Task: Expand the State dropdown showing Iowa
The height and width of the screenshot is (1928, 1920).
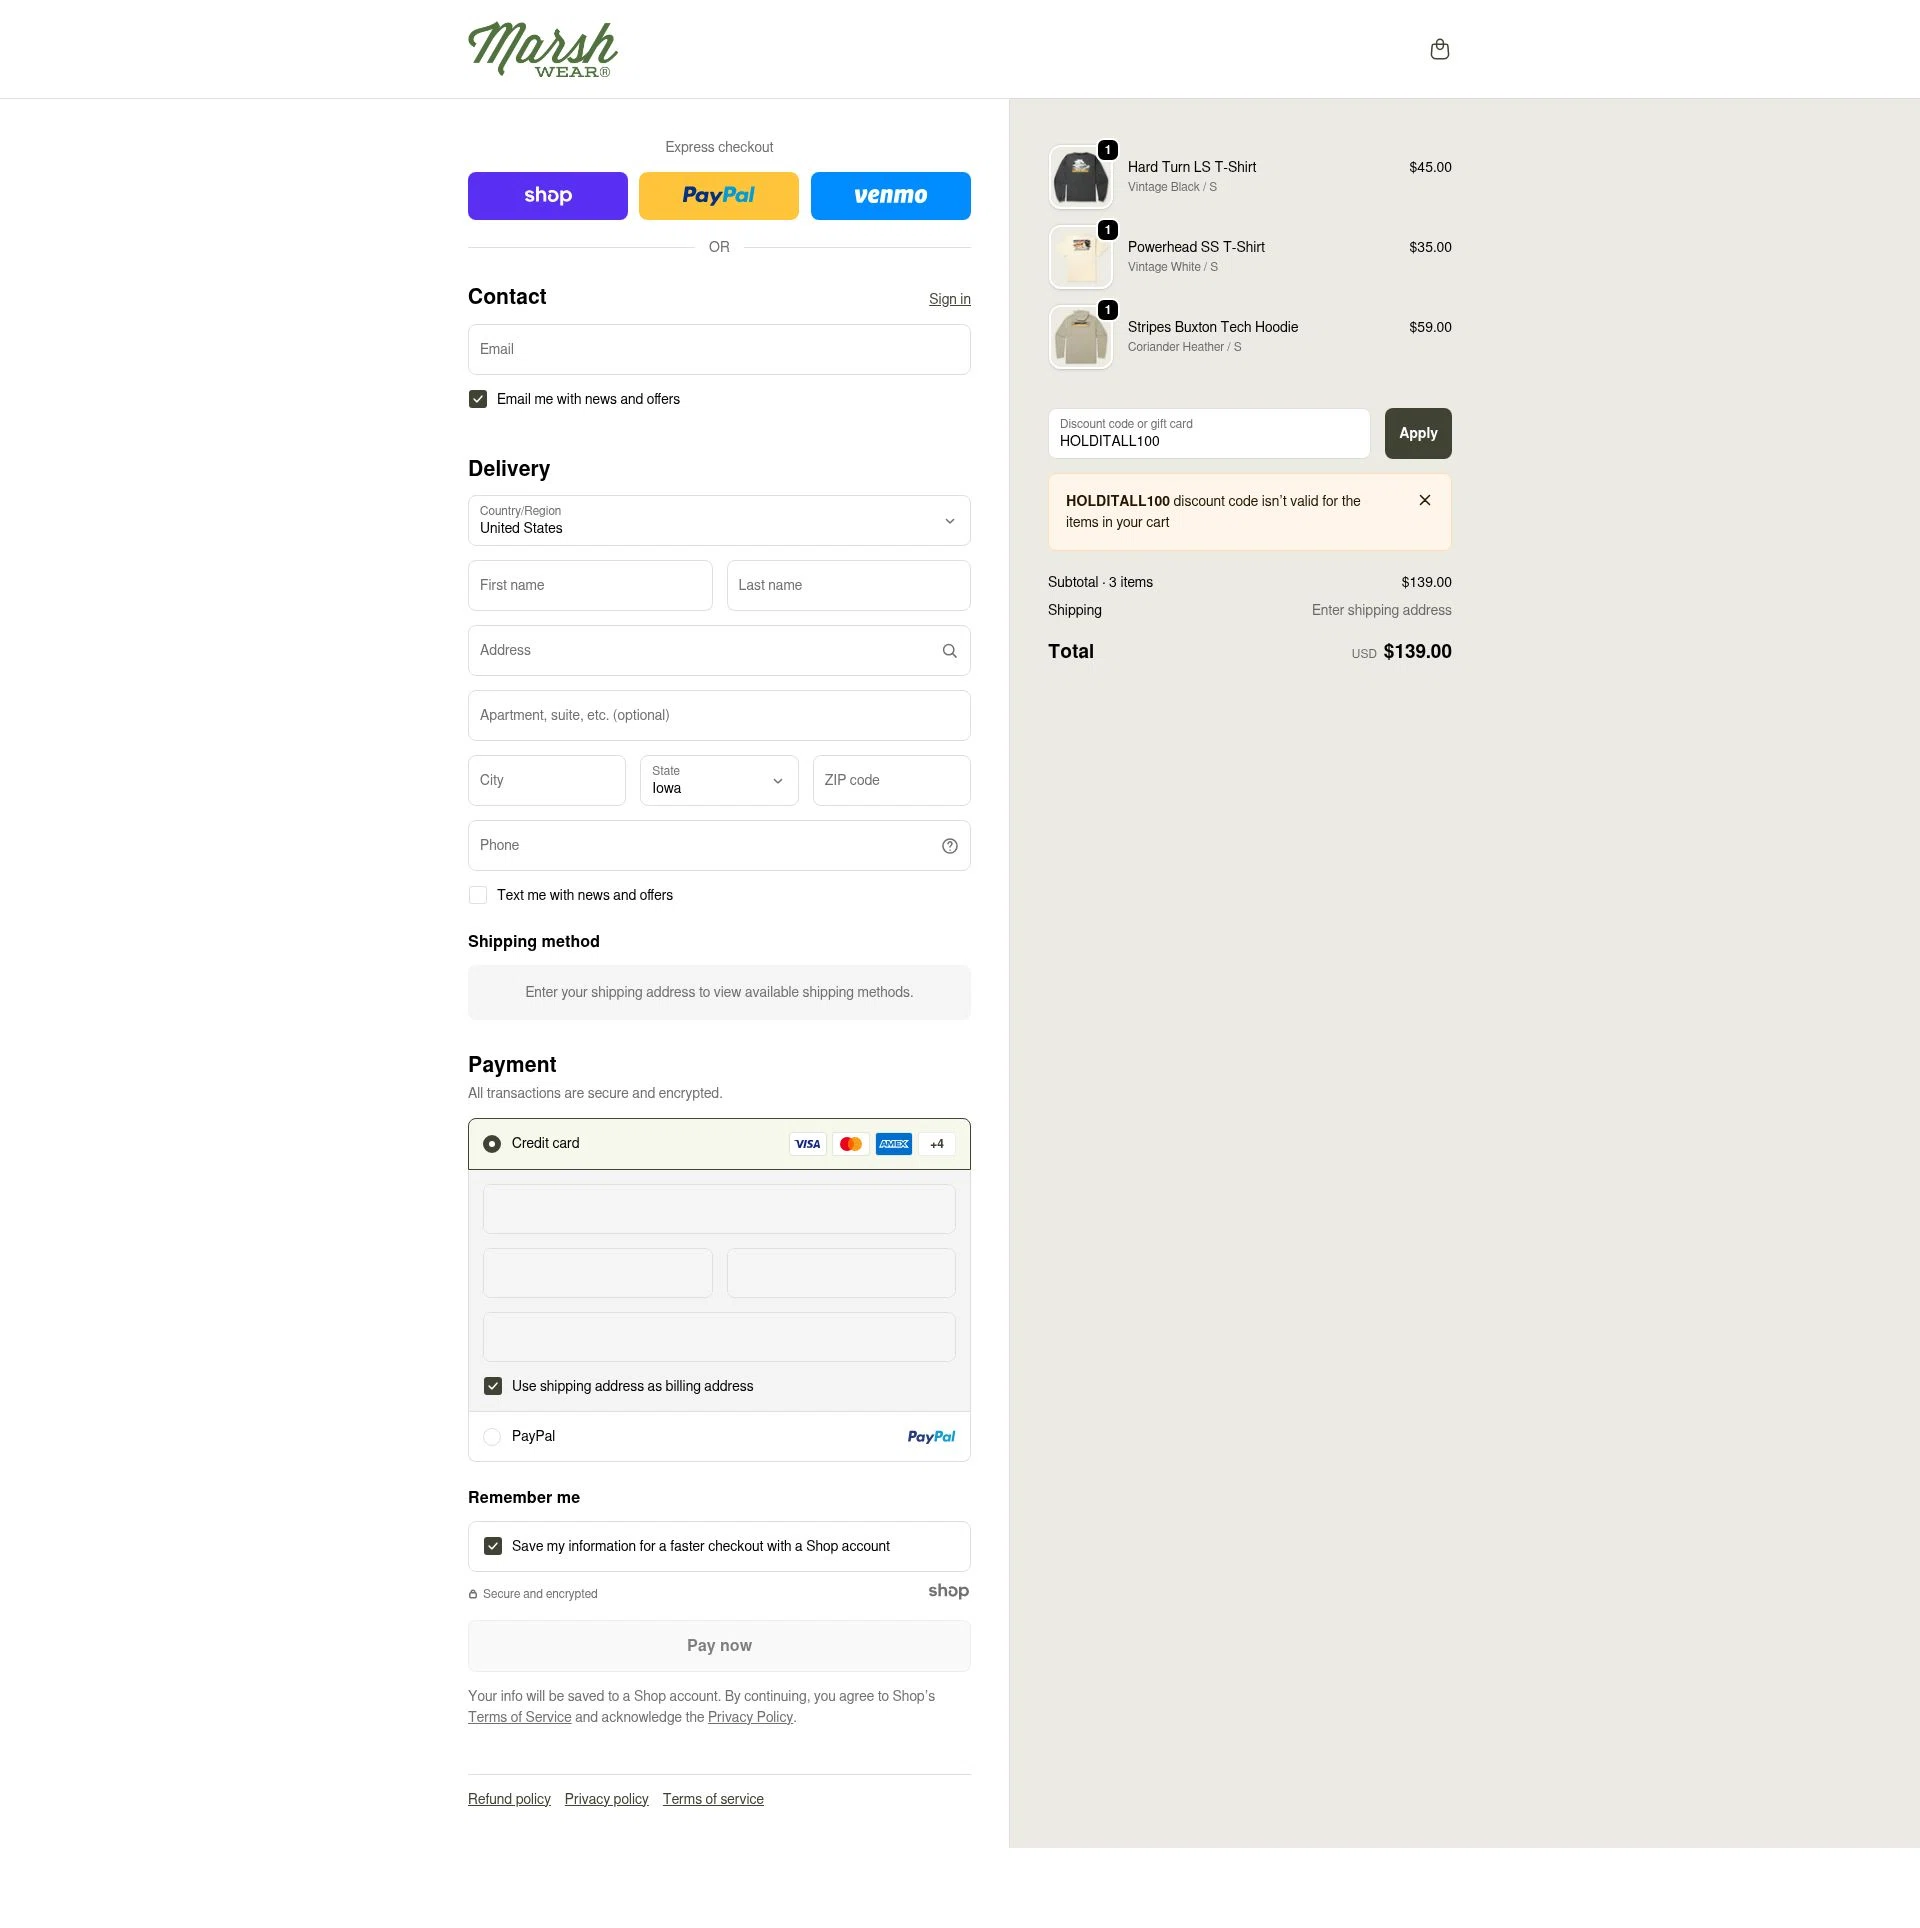Action: [x=718, y=781]
